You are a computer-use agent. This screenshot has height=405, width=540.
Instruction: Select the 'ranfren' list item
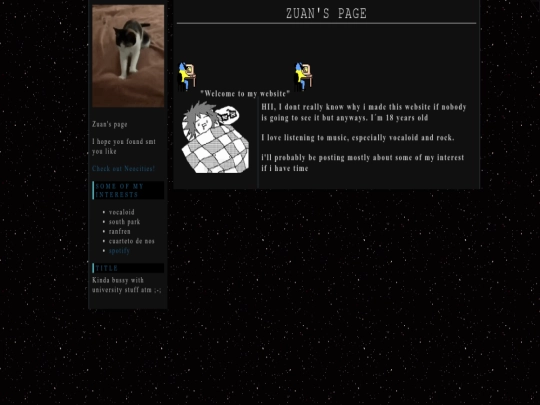[120, 231]
